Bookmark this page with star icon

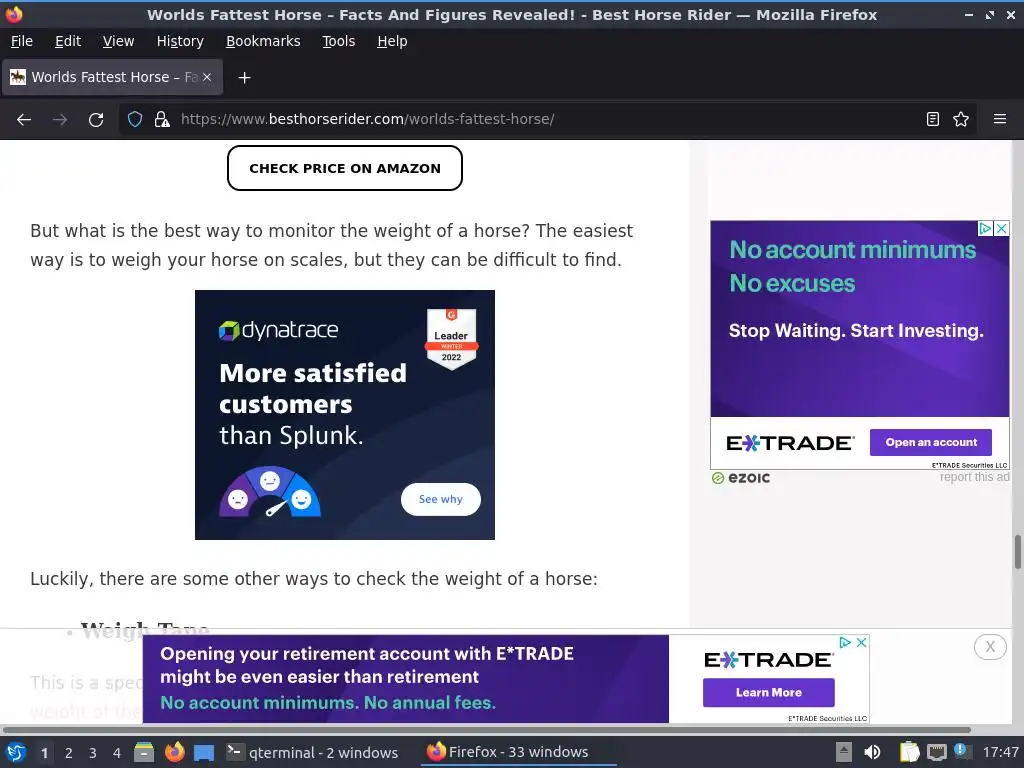[x=961, y=120]
